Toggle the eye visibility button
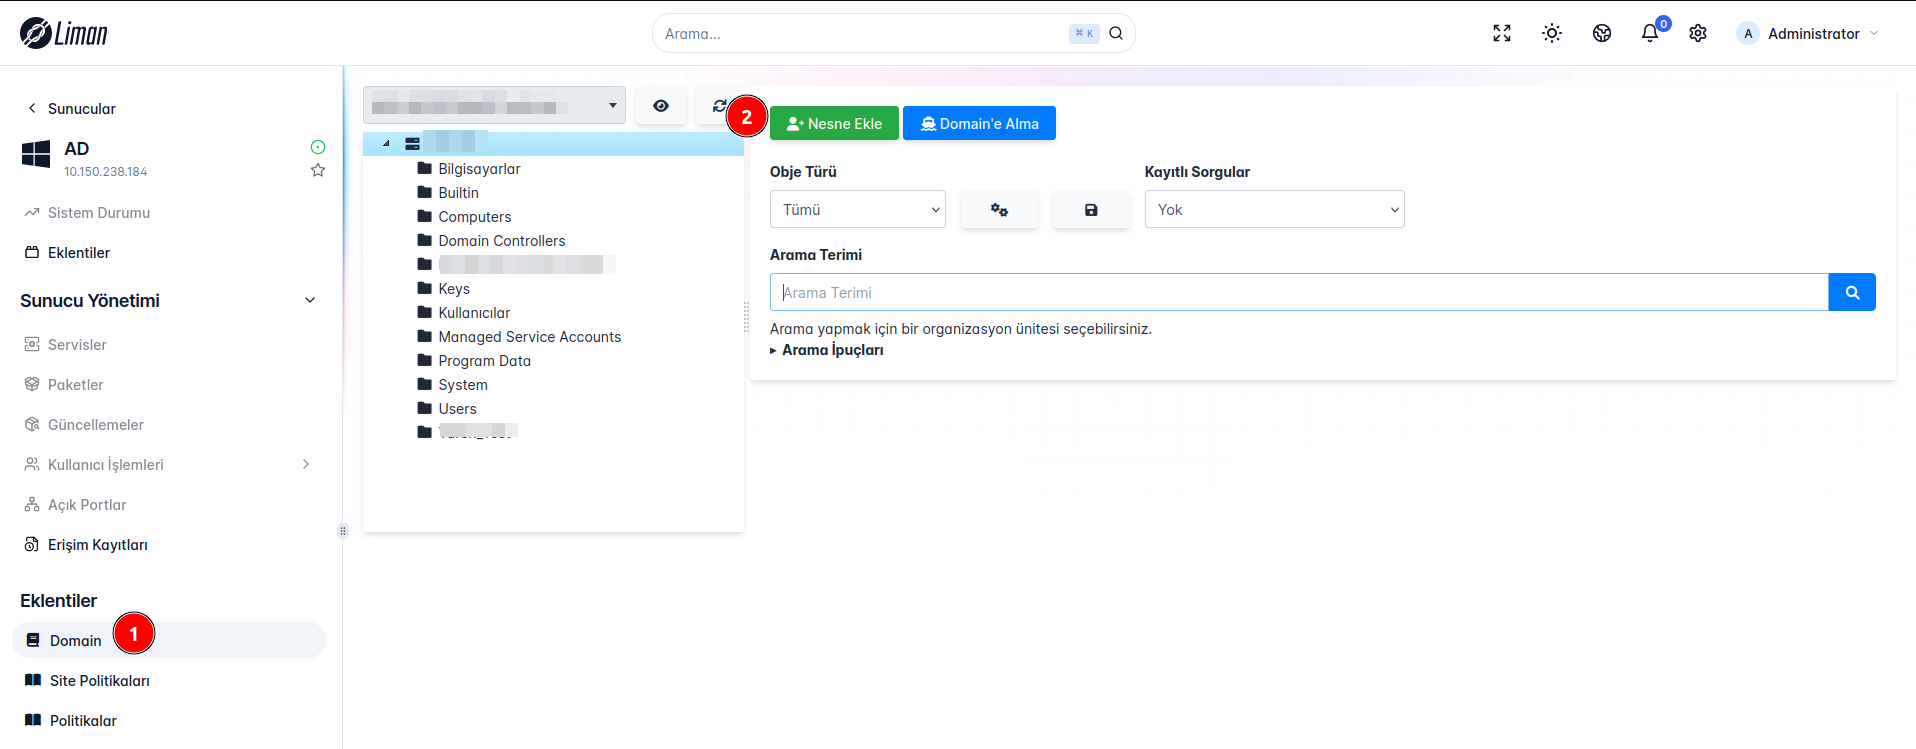The image size is (1916, 749). click(661, 105)
